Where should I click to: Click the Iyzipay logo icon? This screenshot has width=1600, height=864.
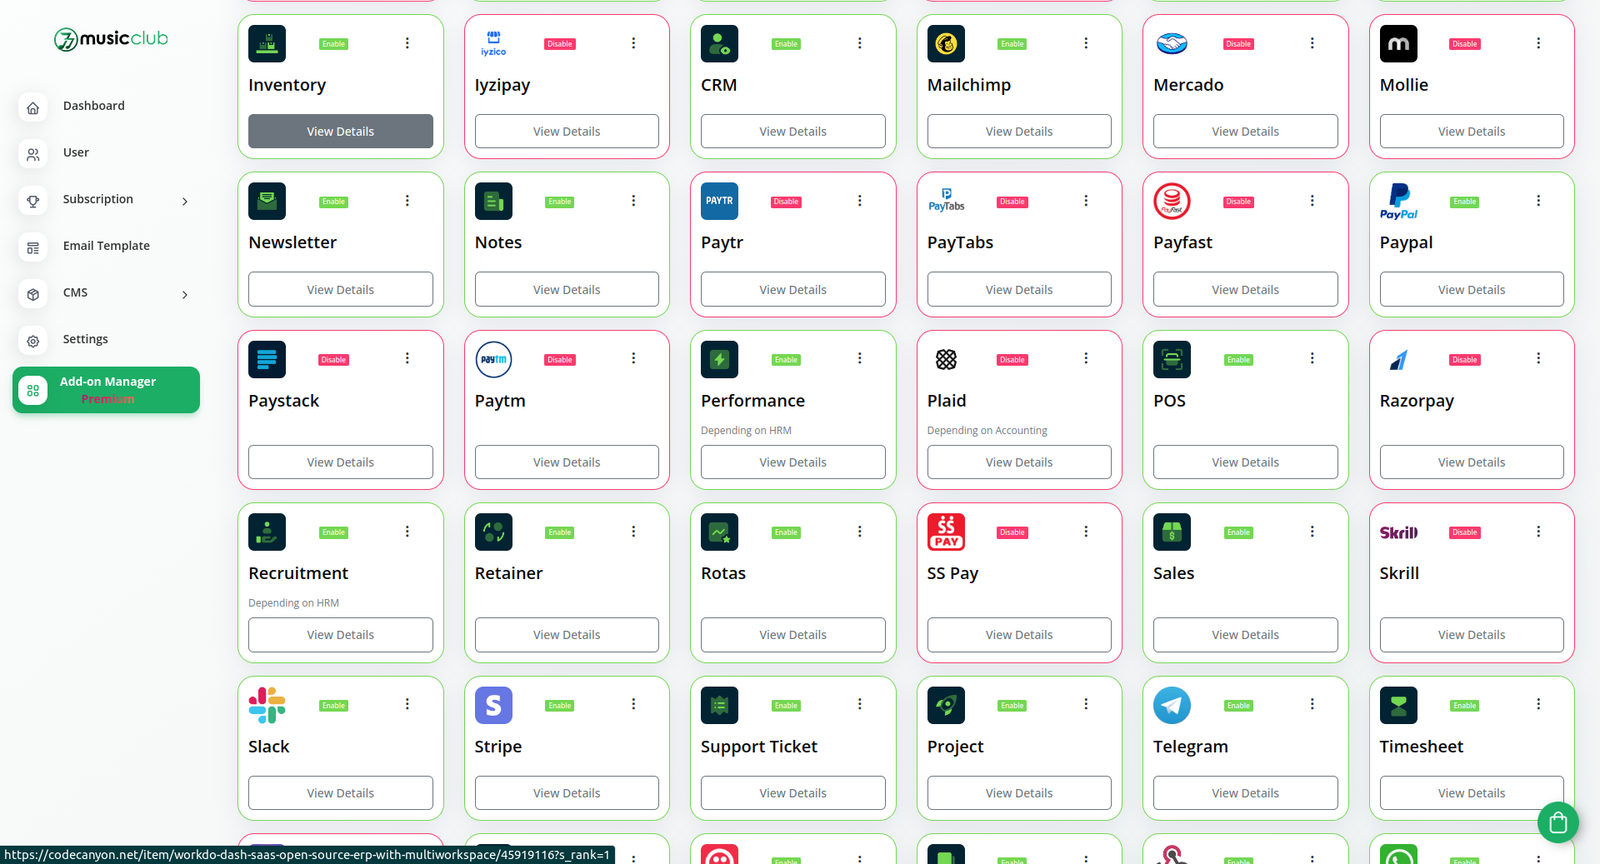pyautogui.click(x=493, y=44)
